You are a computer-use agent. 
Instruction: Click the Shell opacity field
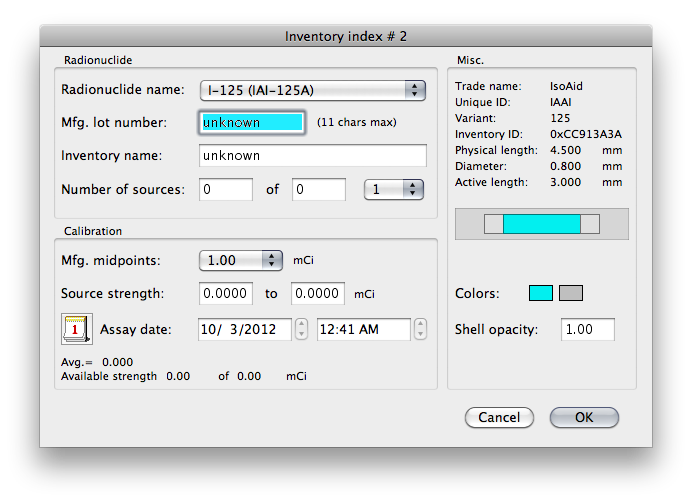coord(588,329)
